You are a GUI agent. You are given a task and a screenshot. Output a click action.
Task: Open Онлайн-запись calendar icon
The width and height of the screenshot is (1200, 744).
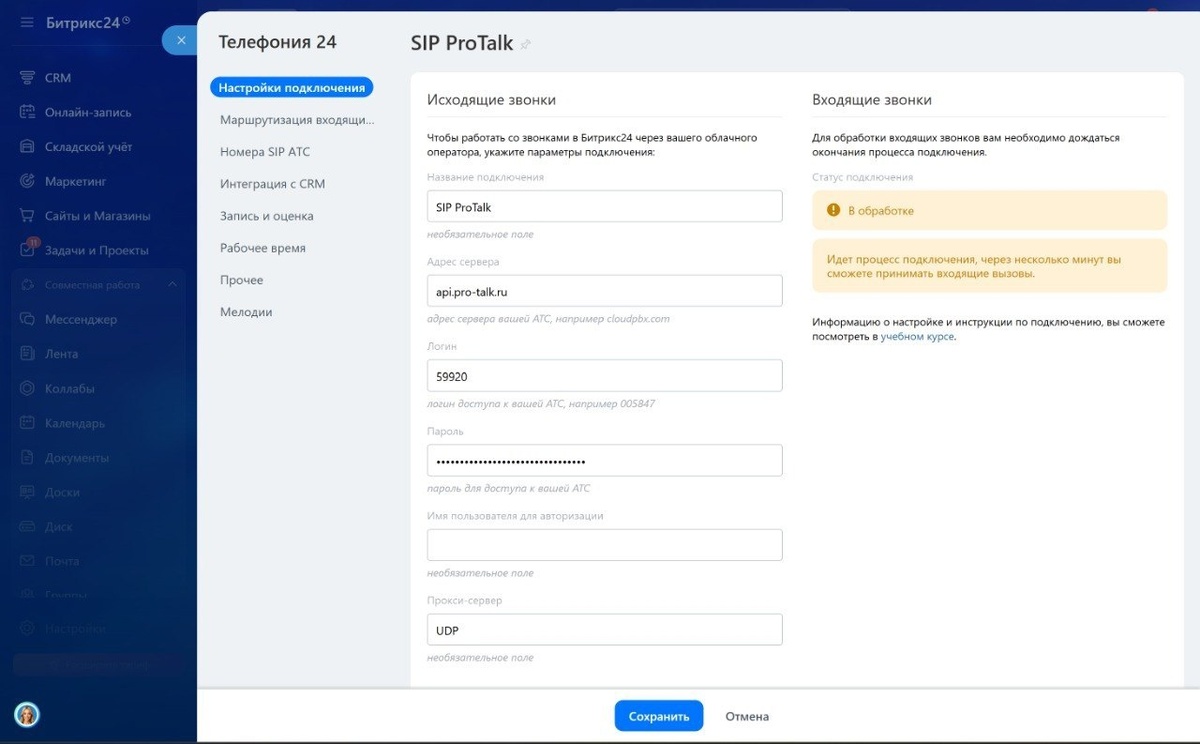point(27,112)
